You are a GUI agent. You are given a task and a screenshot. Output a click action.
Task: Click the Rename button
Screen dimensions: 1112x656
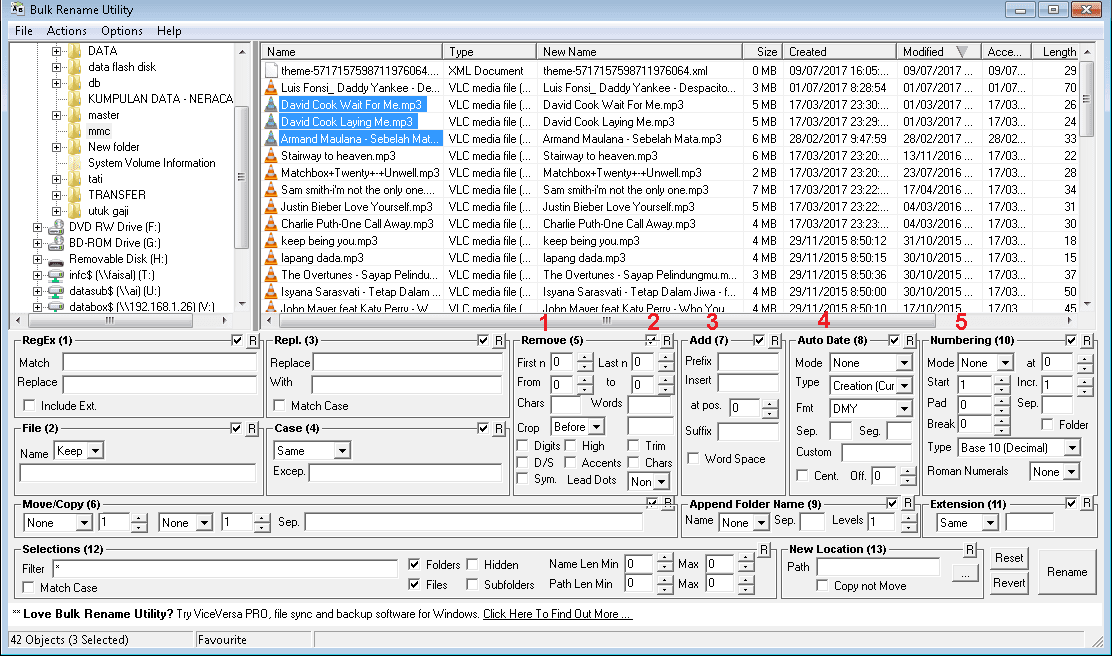[1067, 572]
